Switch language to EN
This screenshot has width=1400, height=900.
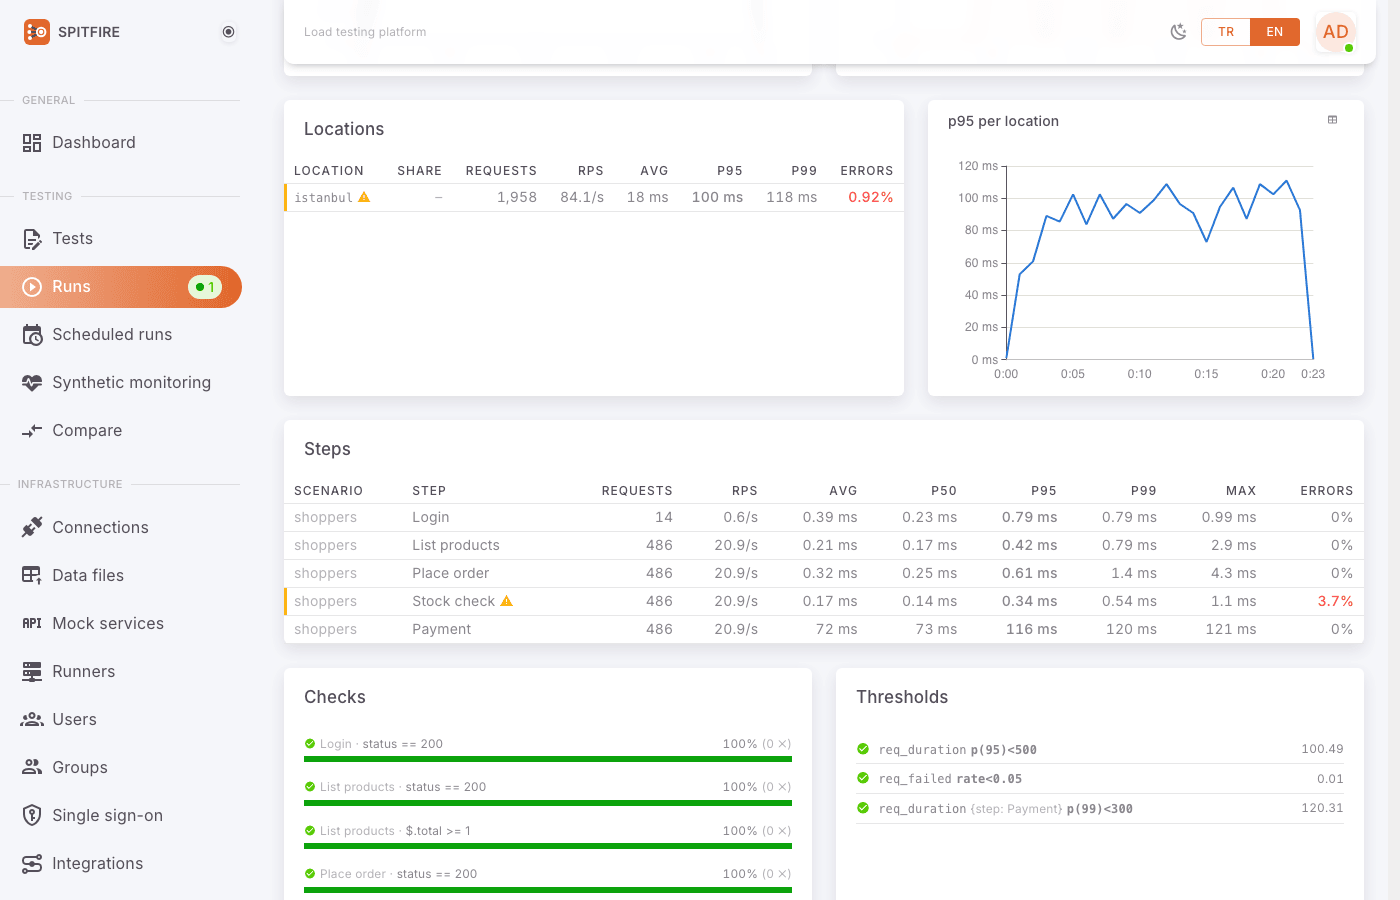coord(1275,32)
